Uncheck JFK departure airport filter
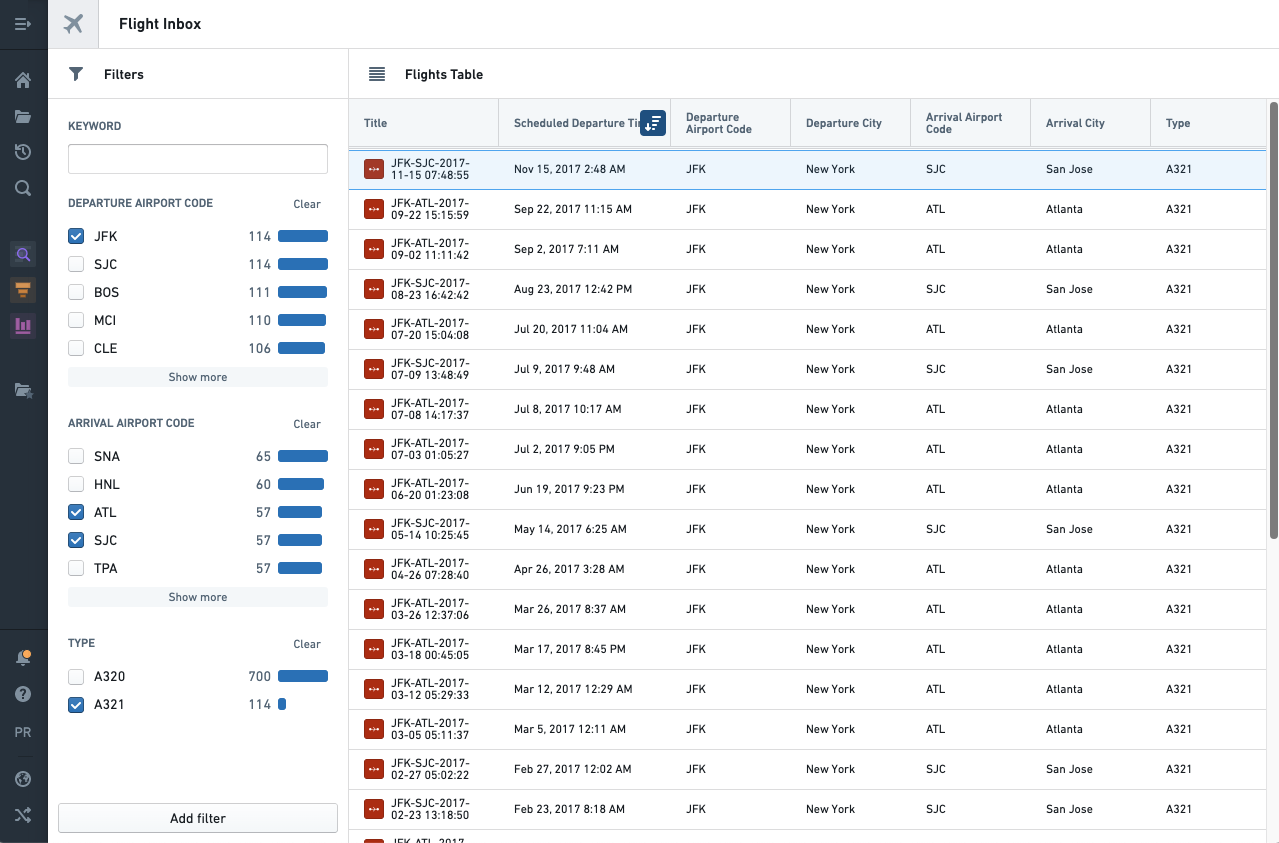 [x=76, y=237]
